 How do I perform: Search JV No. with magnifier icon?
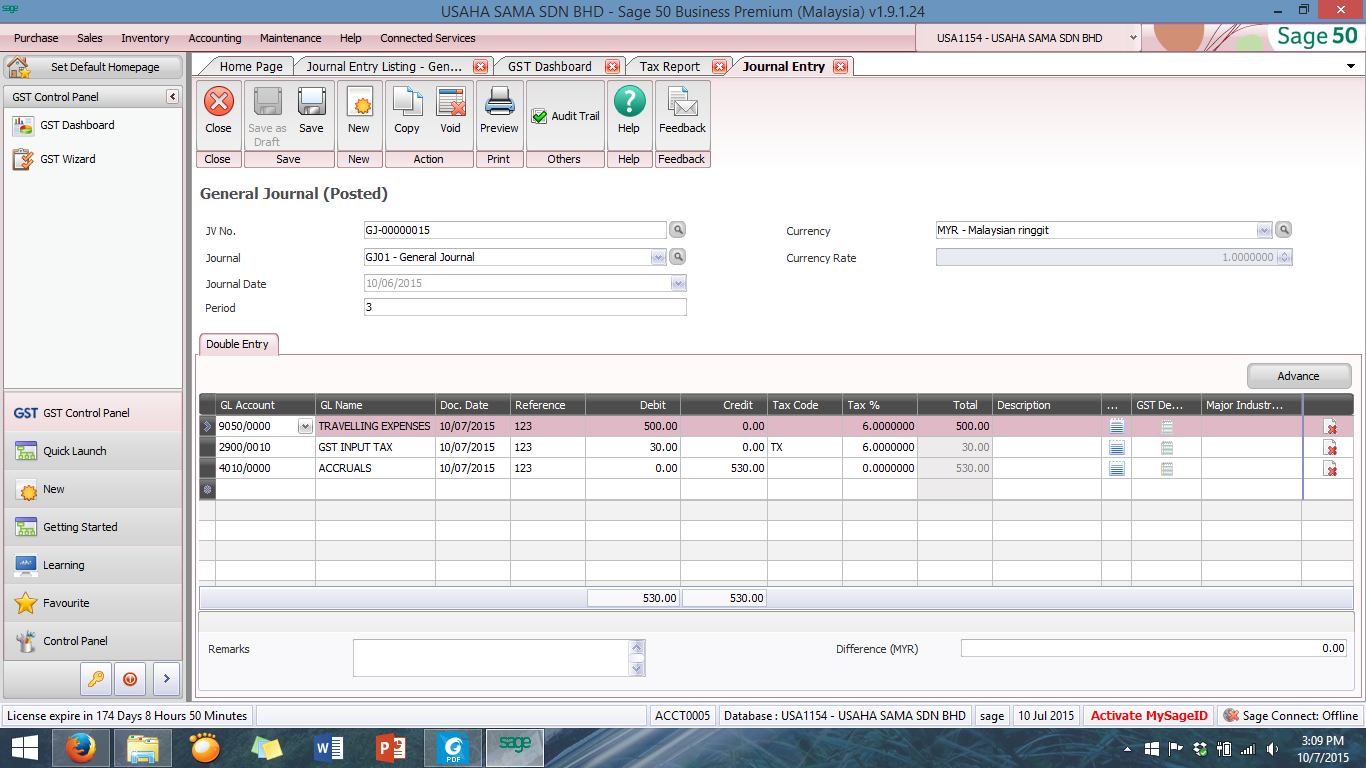point(678,230)
